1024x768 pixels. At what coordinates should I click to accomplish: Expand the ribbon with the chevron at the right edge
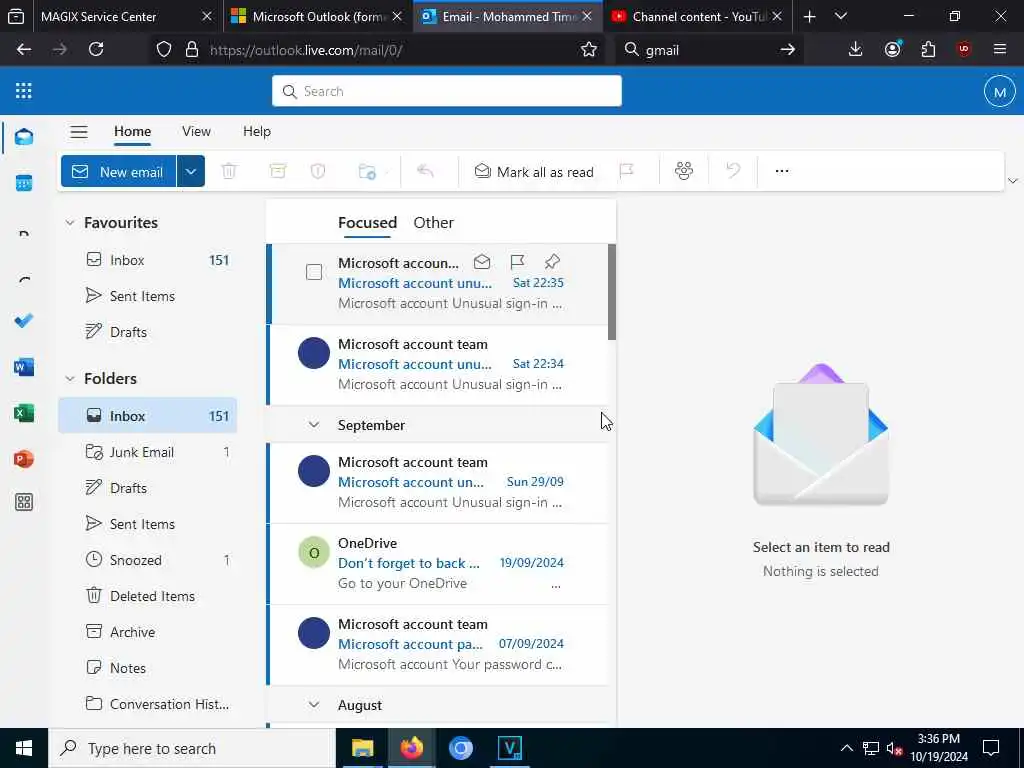pos(1012,181)
